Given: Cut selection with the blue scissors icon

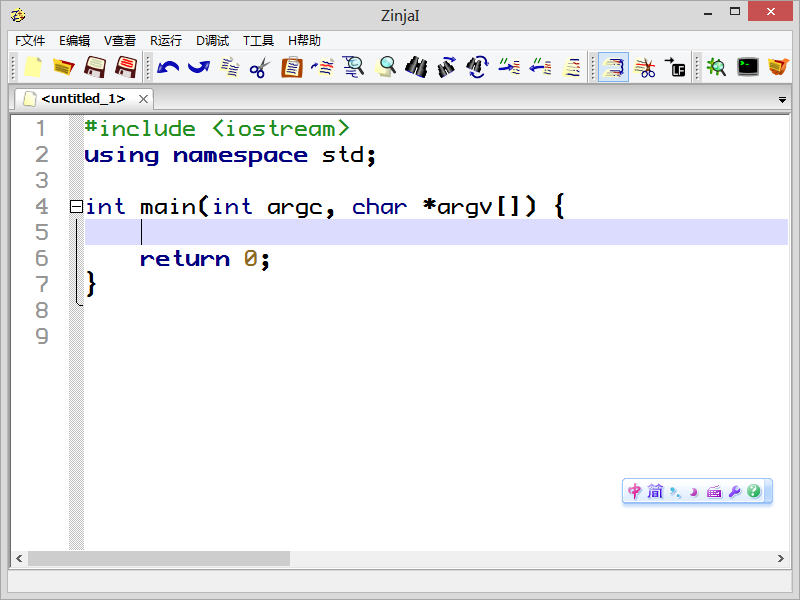Looking at the screenshot, I should pyautogui.click(x=260, y=67).
